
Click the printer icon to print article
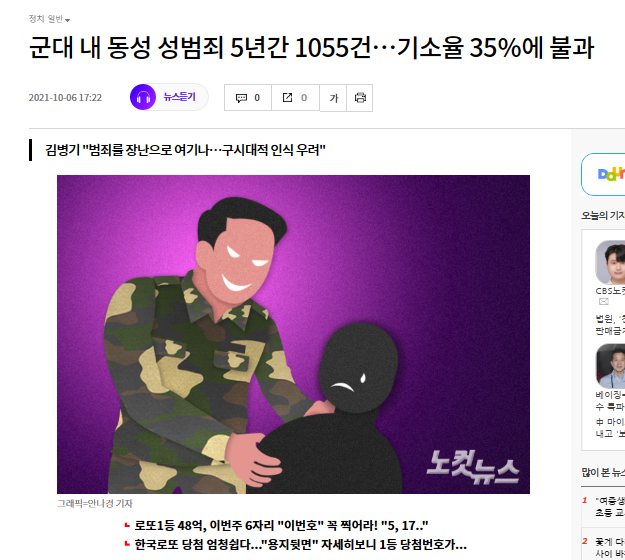click(360, 98)
